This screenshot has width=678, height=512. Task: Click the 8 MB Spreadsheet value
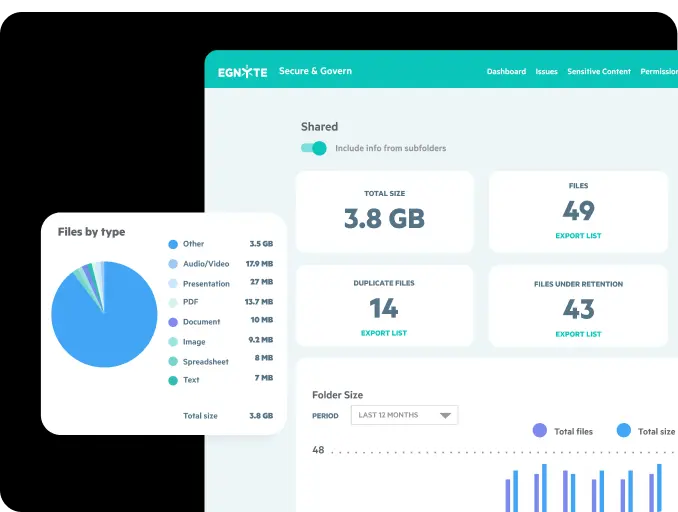[x=264, y=358]
